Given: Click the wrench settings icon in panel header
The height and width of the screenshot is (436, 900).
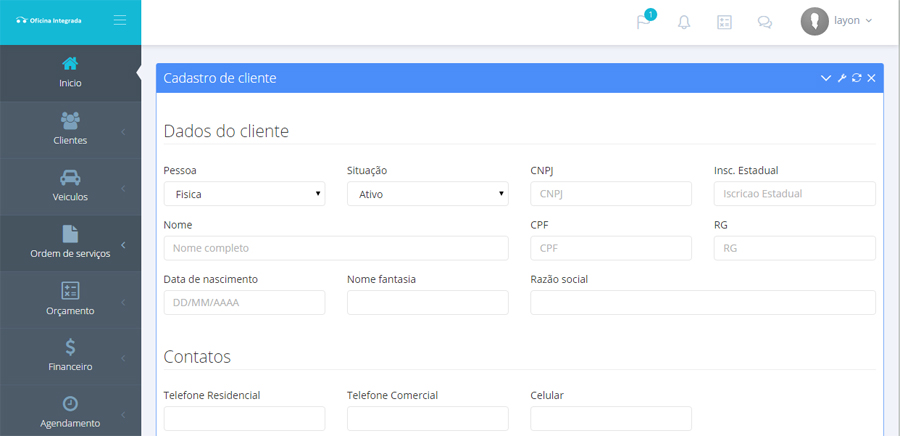Looking at the screenshot, I should tap(841, 78).
